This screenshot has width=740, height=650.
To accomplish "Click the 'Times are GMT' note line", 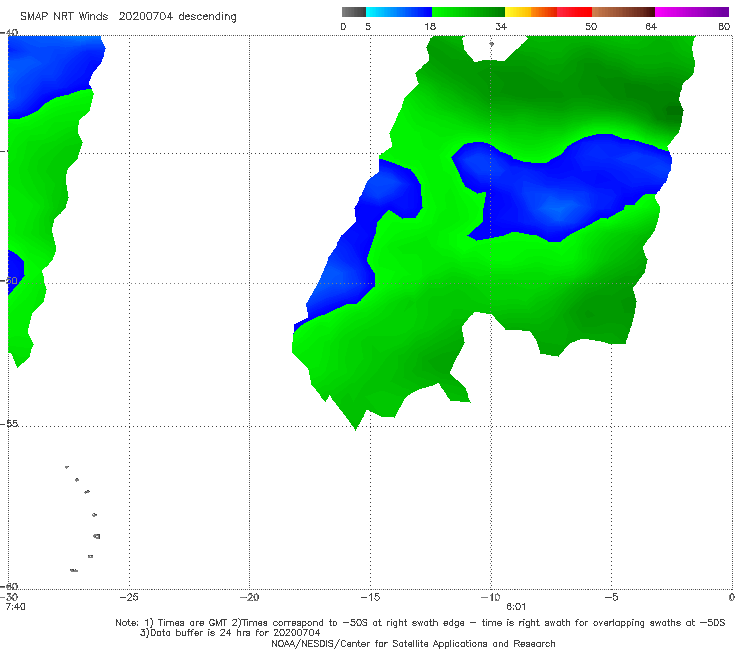I will click(420, 623).
